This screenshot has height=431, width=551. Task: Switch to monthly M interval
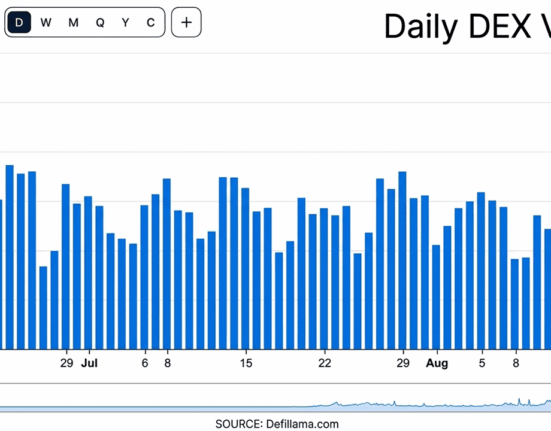[73, 22]
